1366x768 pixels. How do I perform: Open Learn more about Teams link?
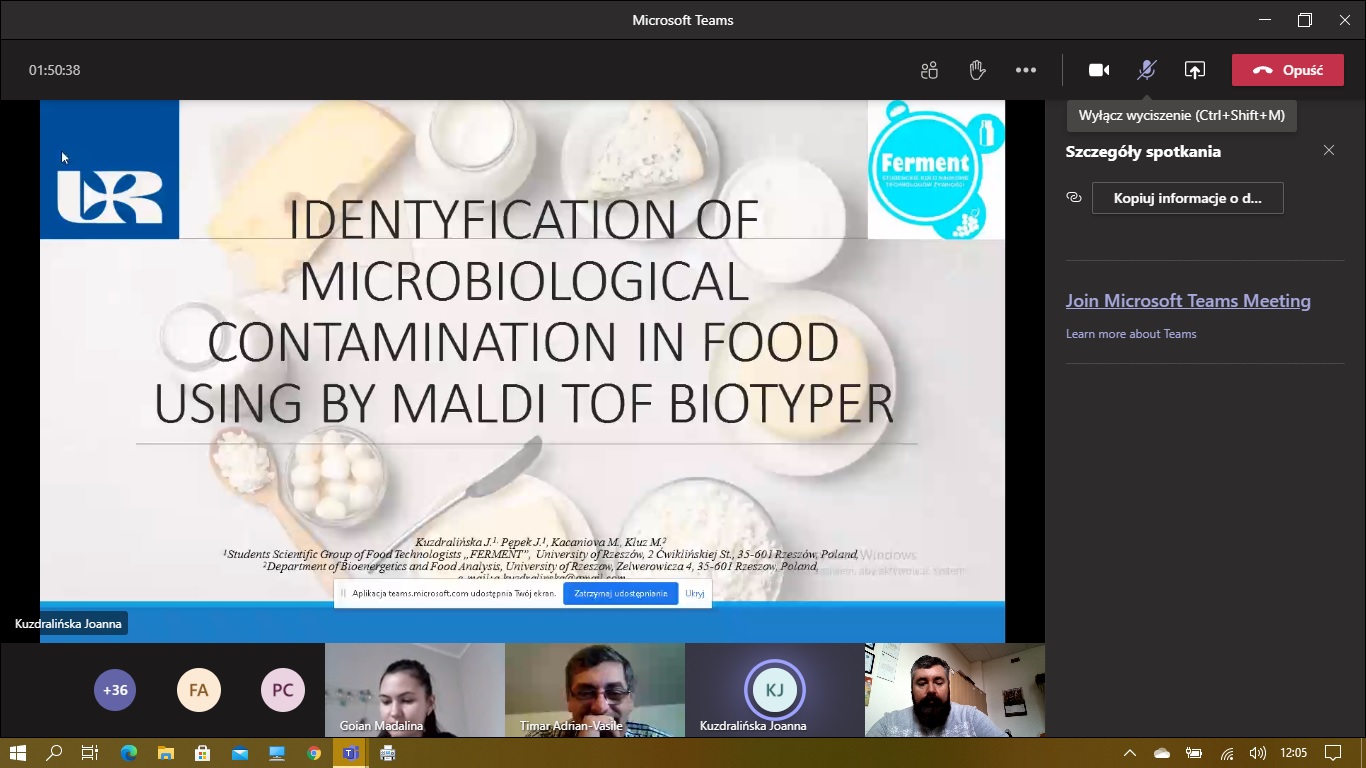tap(1131, 334)
